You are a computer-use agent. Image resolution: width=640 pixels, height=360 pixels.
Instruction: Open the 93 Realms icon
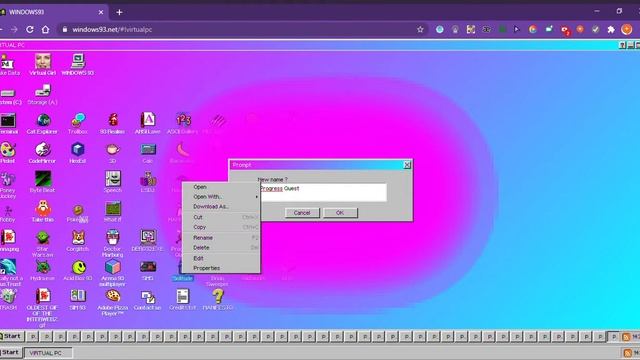point(113,124)
